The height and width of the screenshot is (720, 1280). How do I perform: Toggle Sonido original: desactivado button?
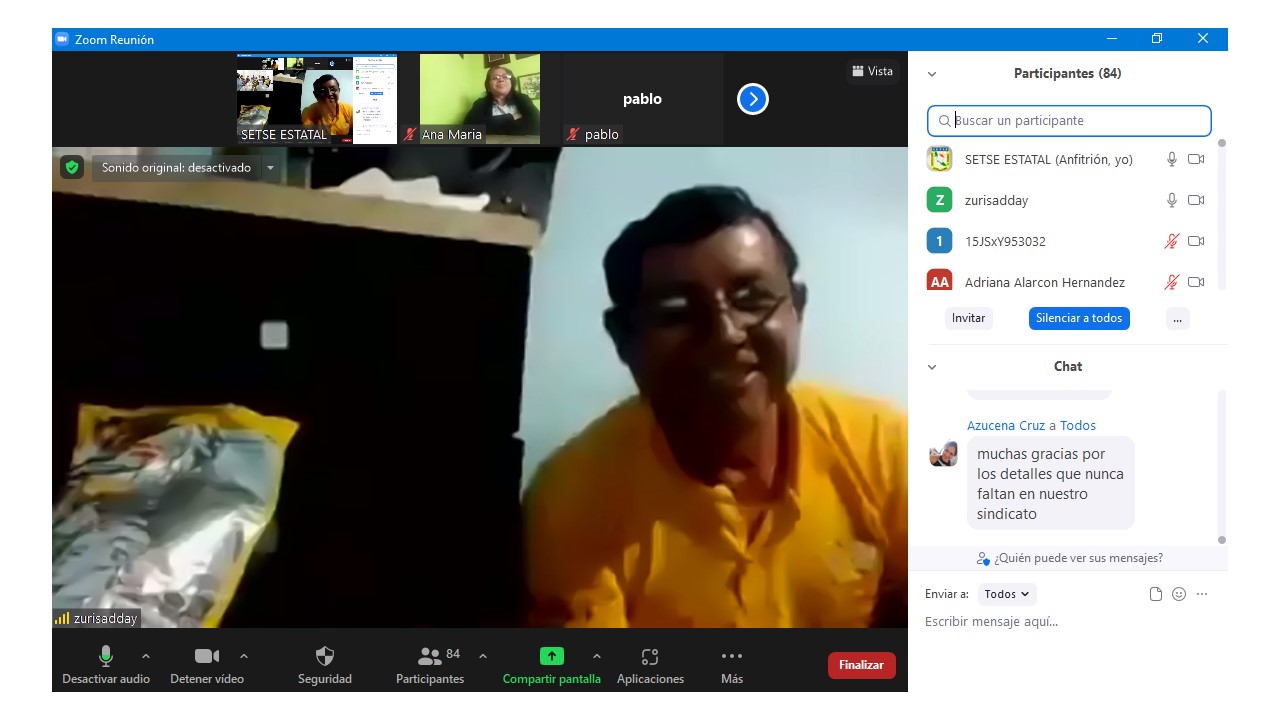176,168
